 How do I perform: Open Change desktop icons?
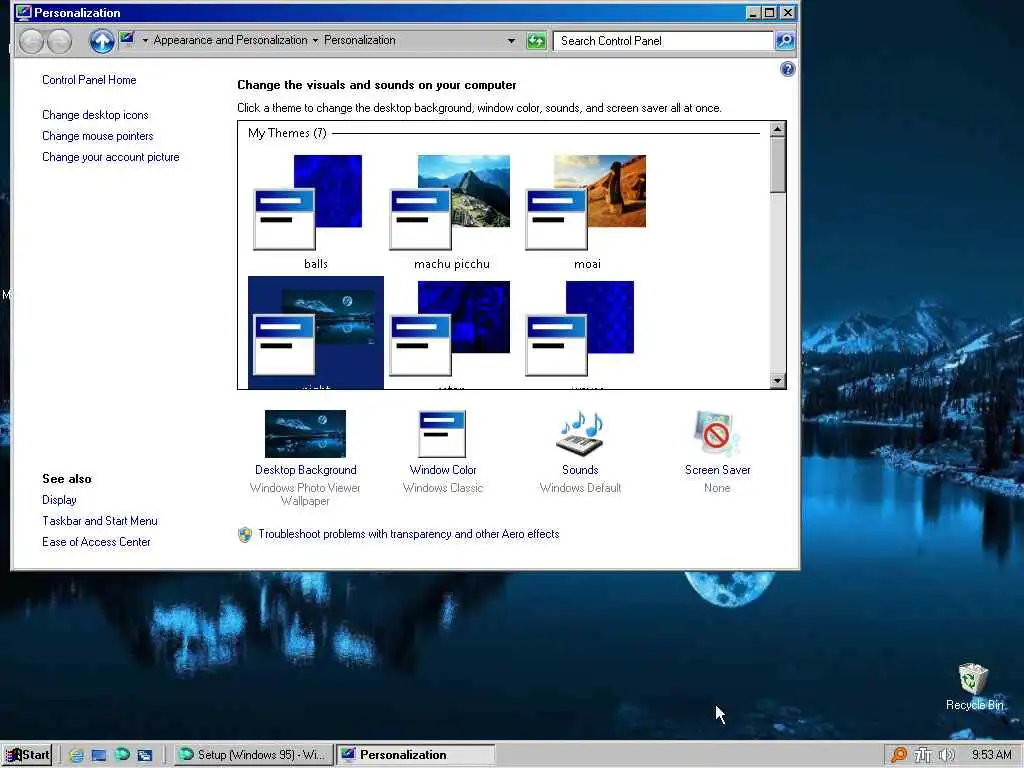click(x=95, y=115)
